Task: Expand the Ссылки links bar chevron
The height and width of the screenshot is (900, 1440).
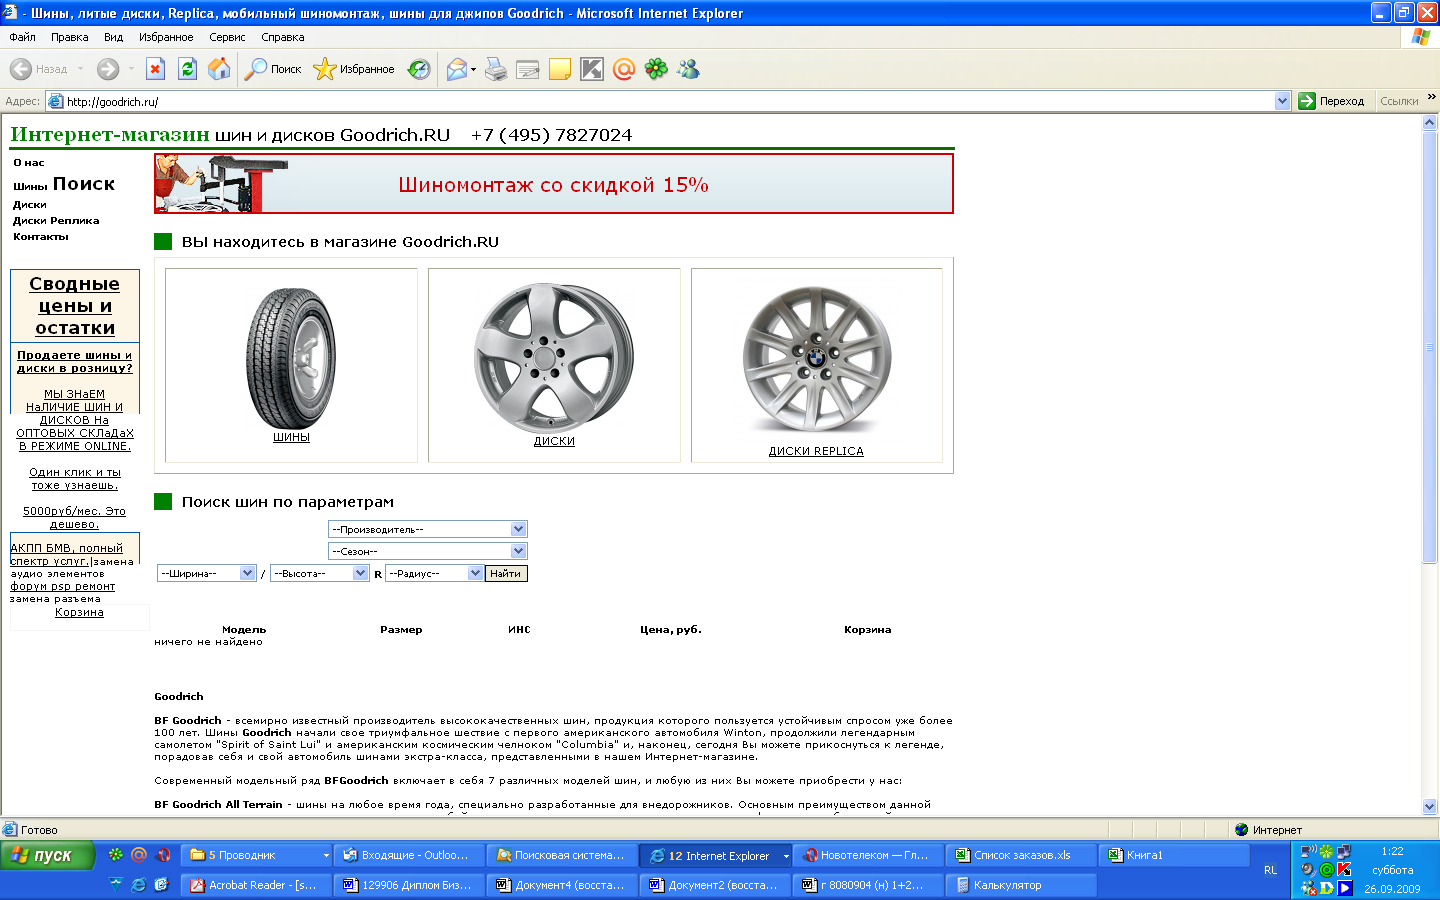Action: [1431, 97]
